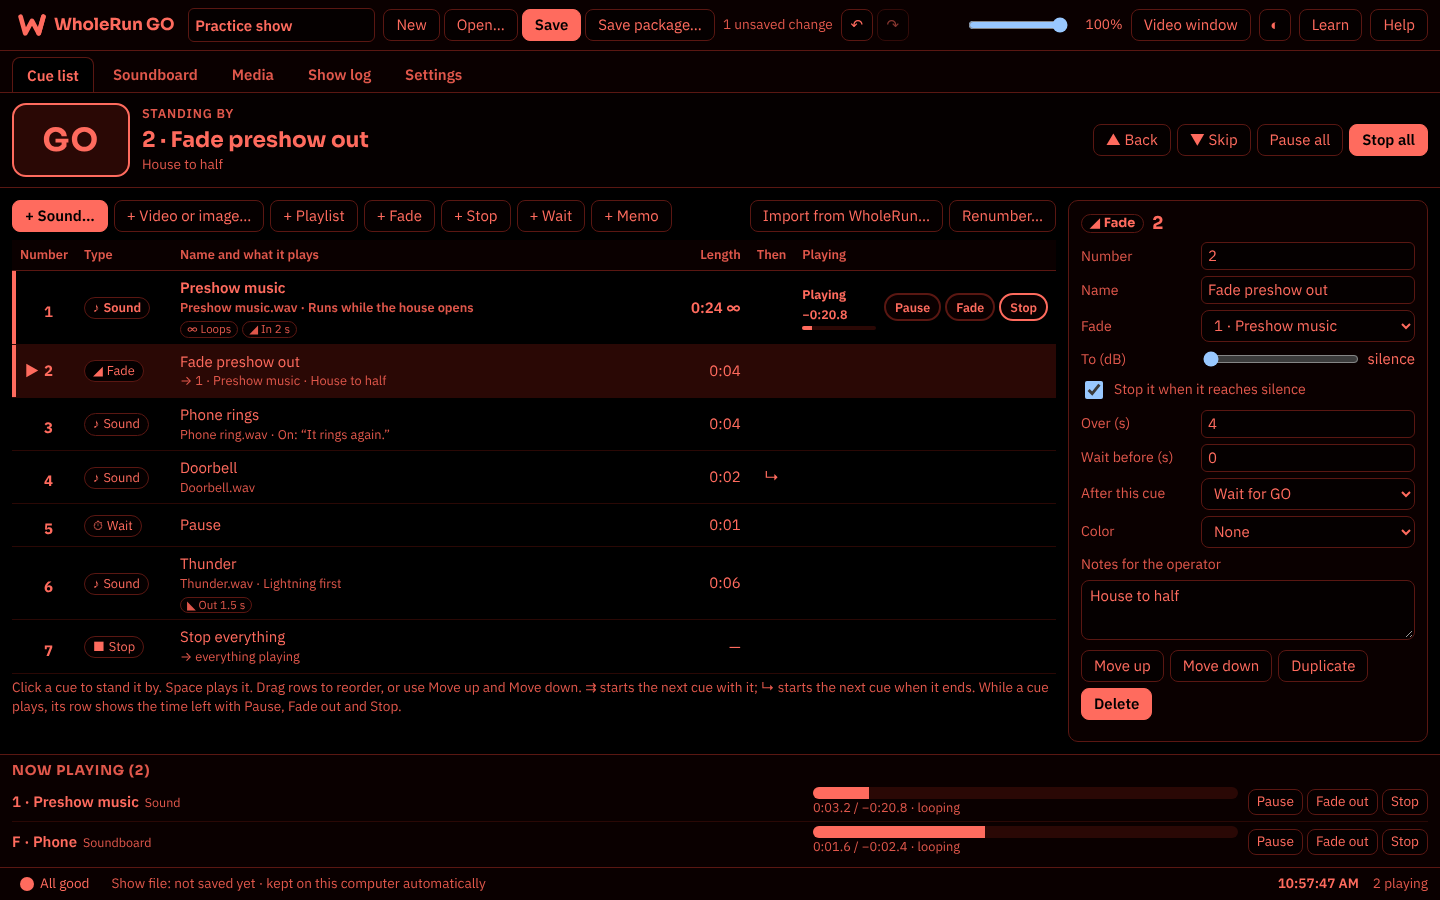Viewport: 1440px width, 900px height.
Task: Click the 'Notes for the operator' text box
Action: tap(1248, 610)
